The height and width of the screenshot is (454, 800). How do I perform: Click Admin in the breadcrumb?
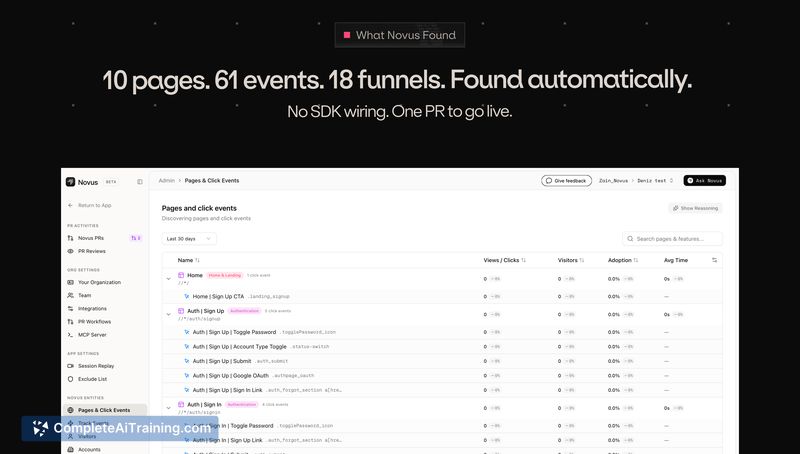(166, 181)
